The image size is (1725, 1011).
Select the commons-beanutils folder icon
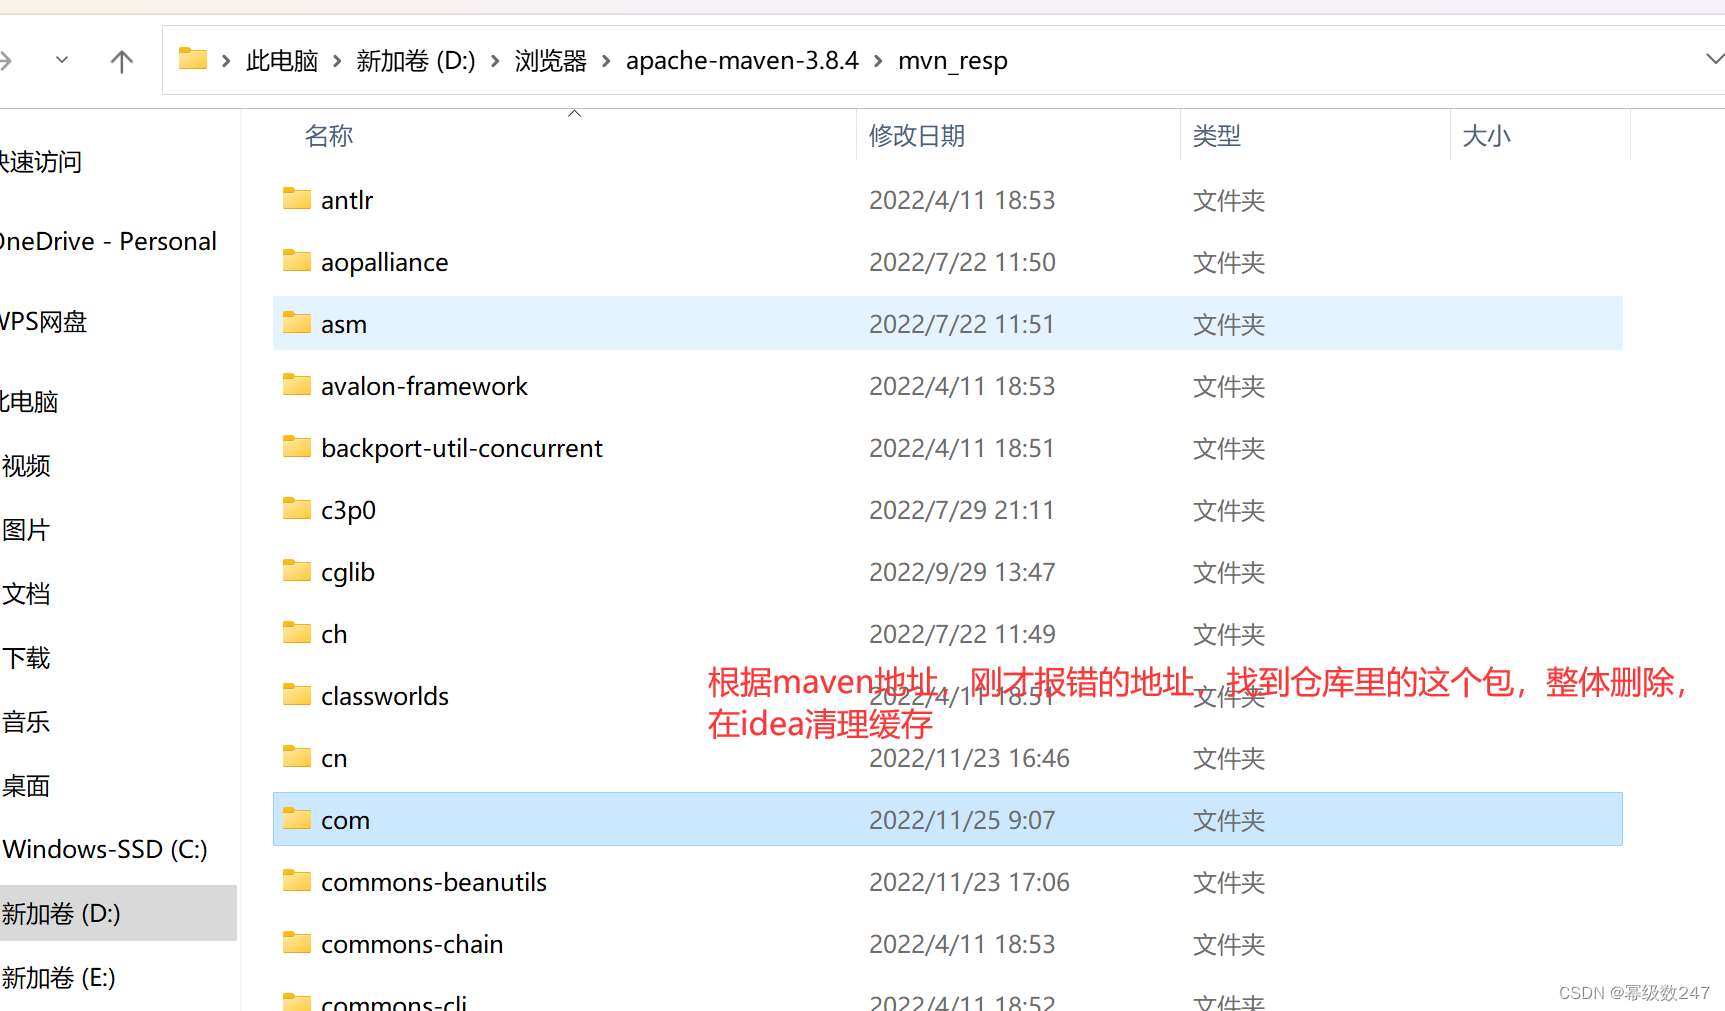point(297,880)
